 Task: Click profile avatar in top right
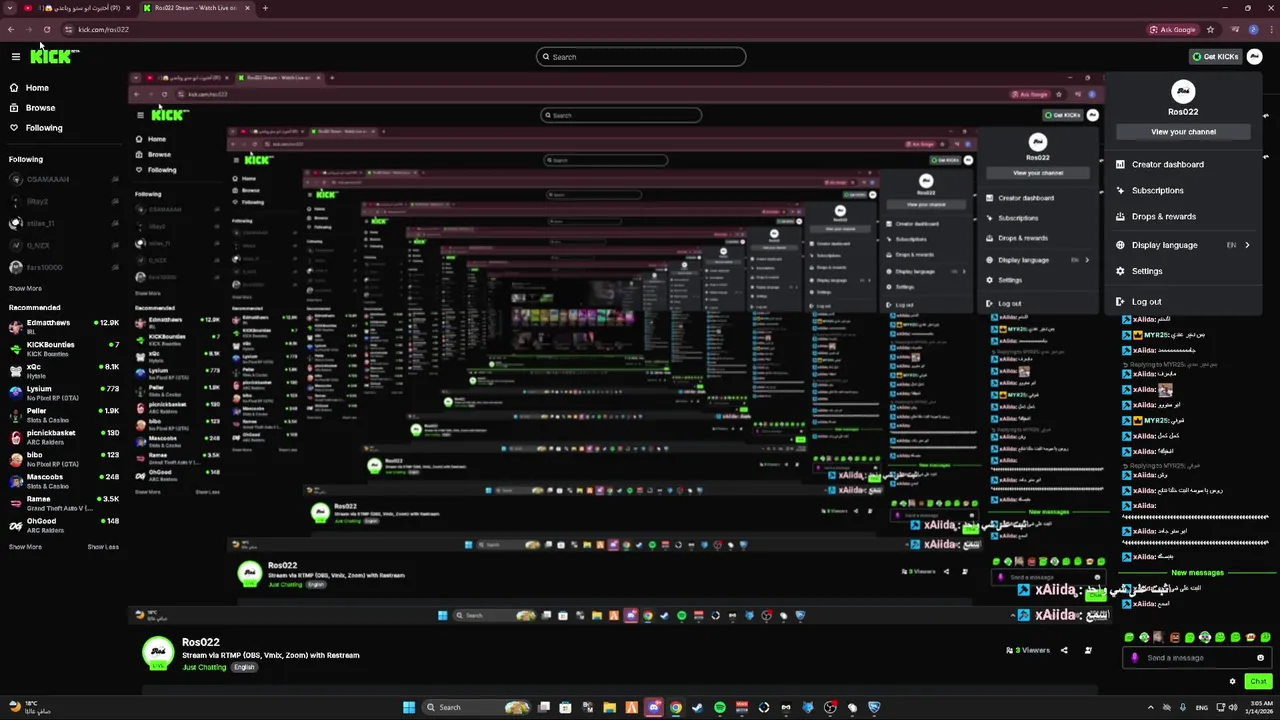tap(1254, 57)
